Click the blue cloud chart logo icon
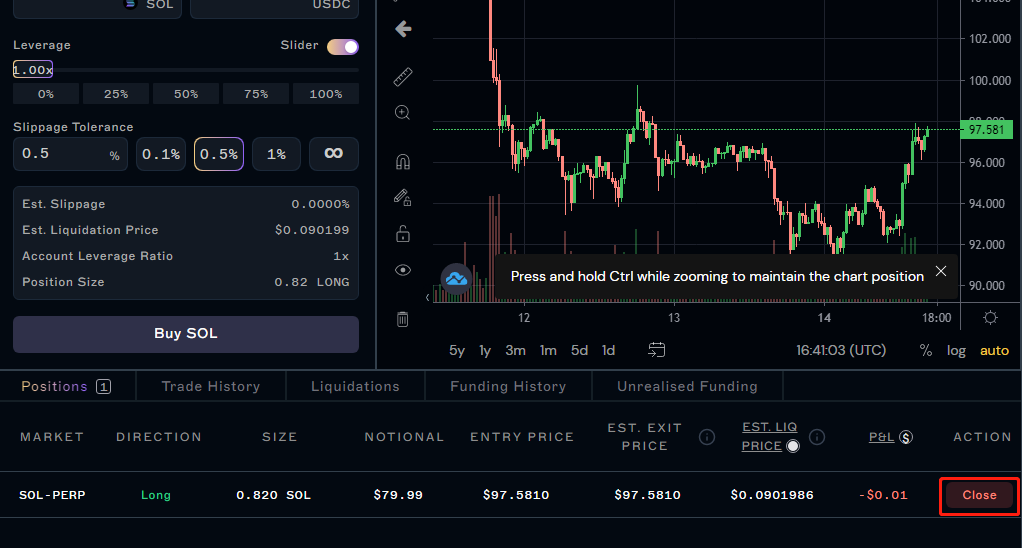The image size is (1022, 548). pos(456,279)
